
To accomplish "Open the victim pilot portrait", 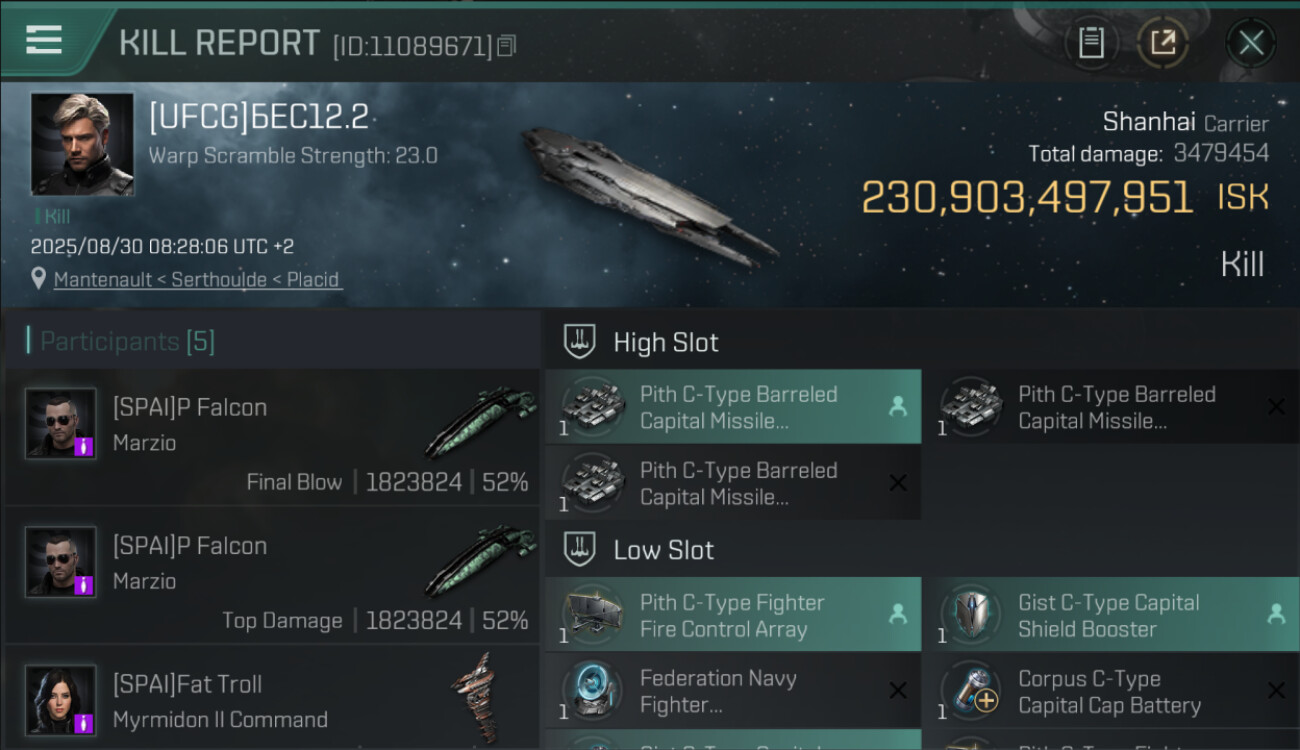I will pos(82,144).
